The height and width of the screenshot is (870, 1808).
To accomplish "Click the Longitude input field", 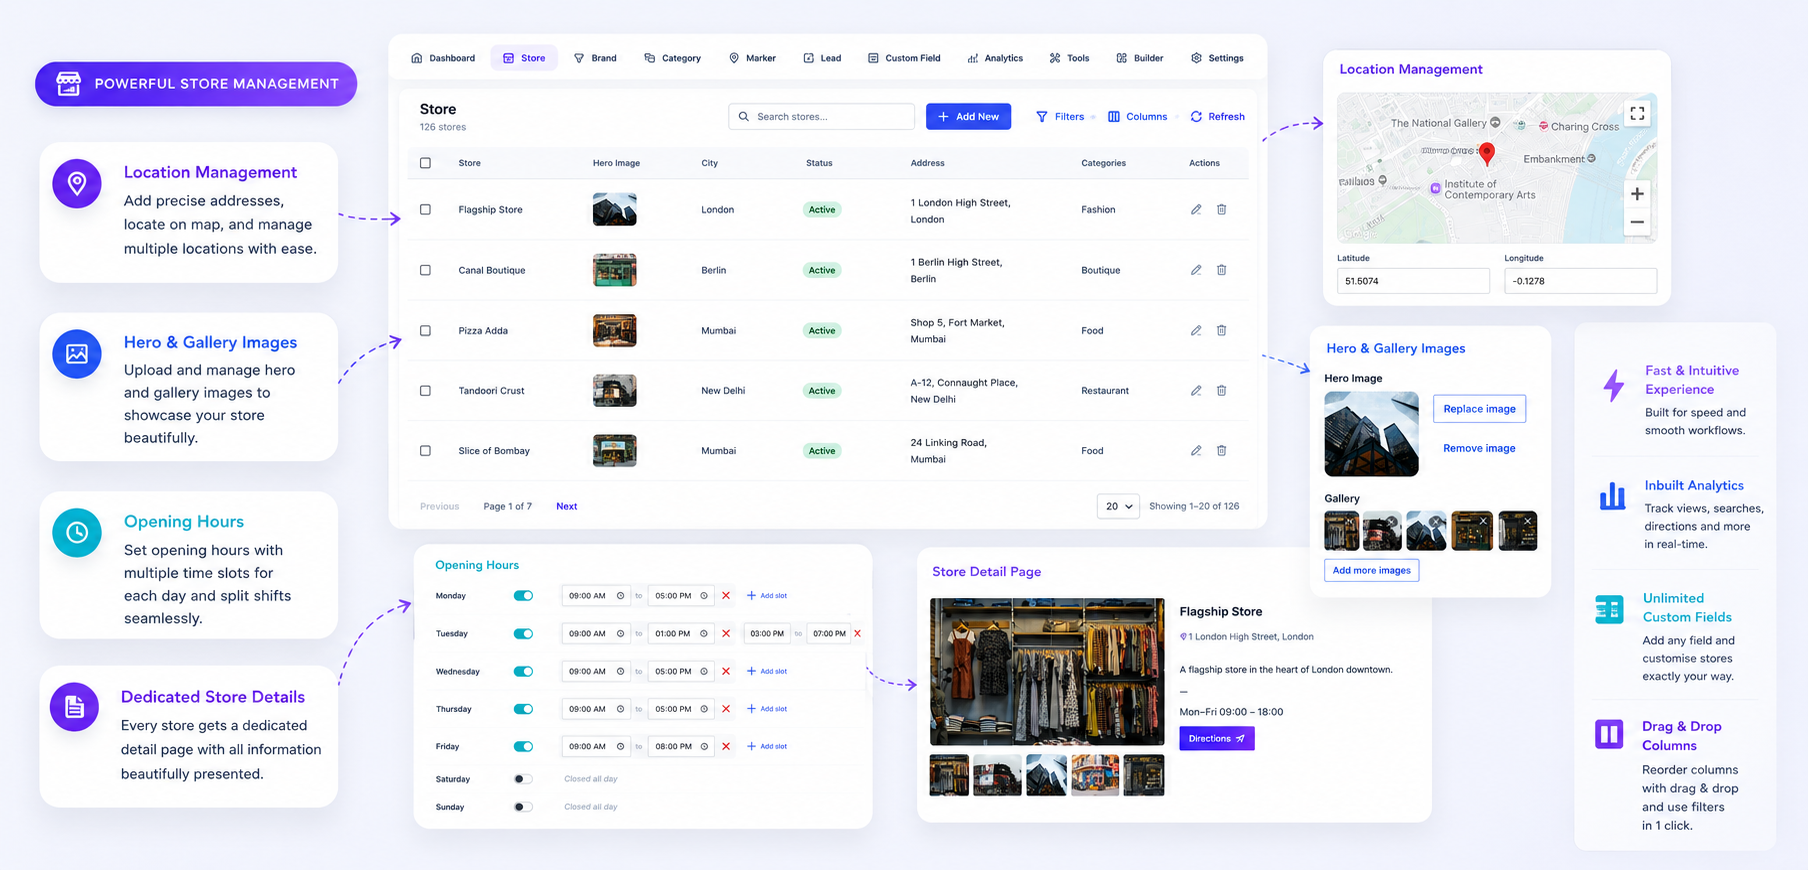I will point(1580,281).
